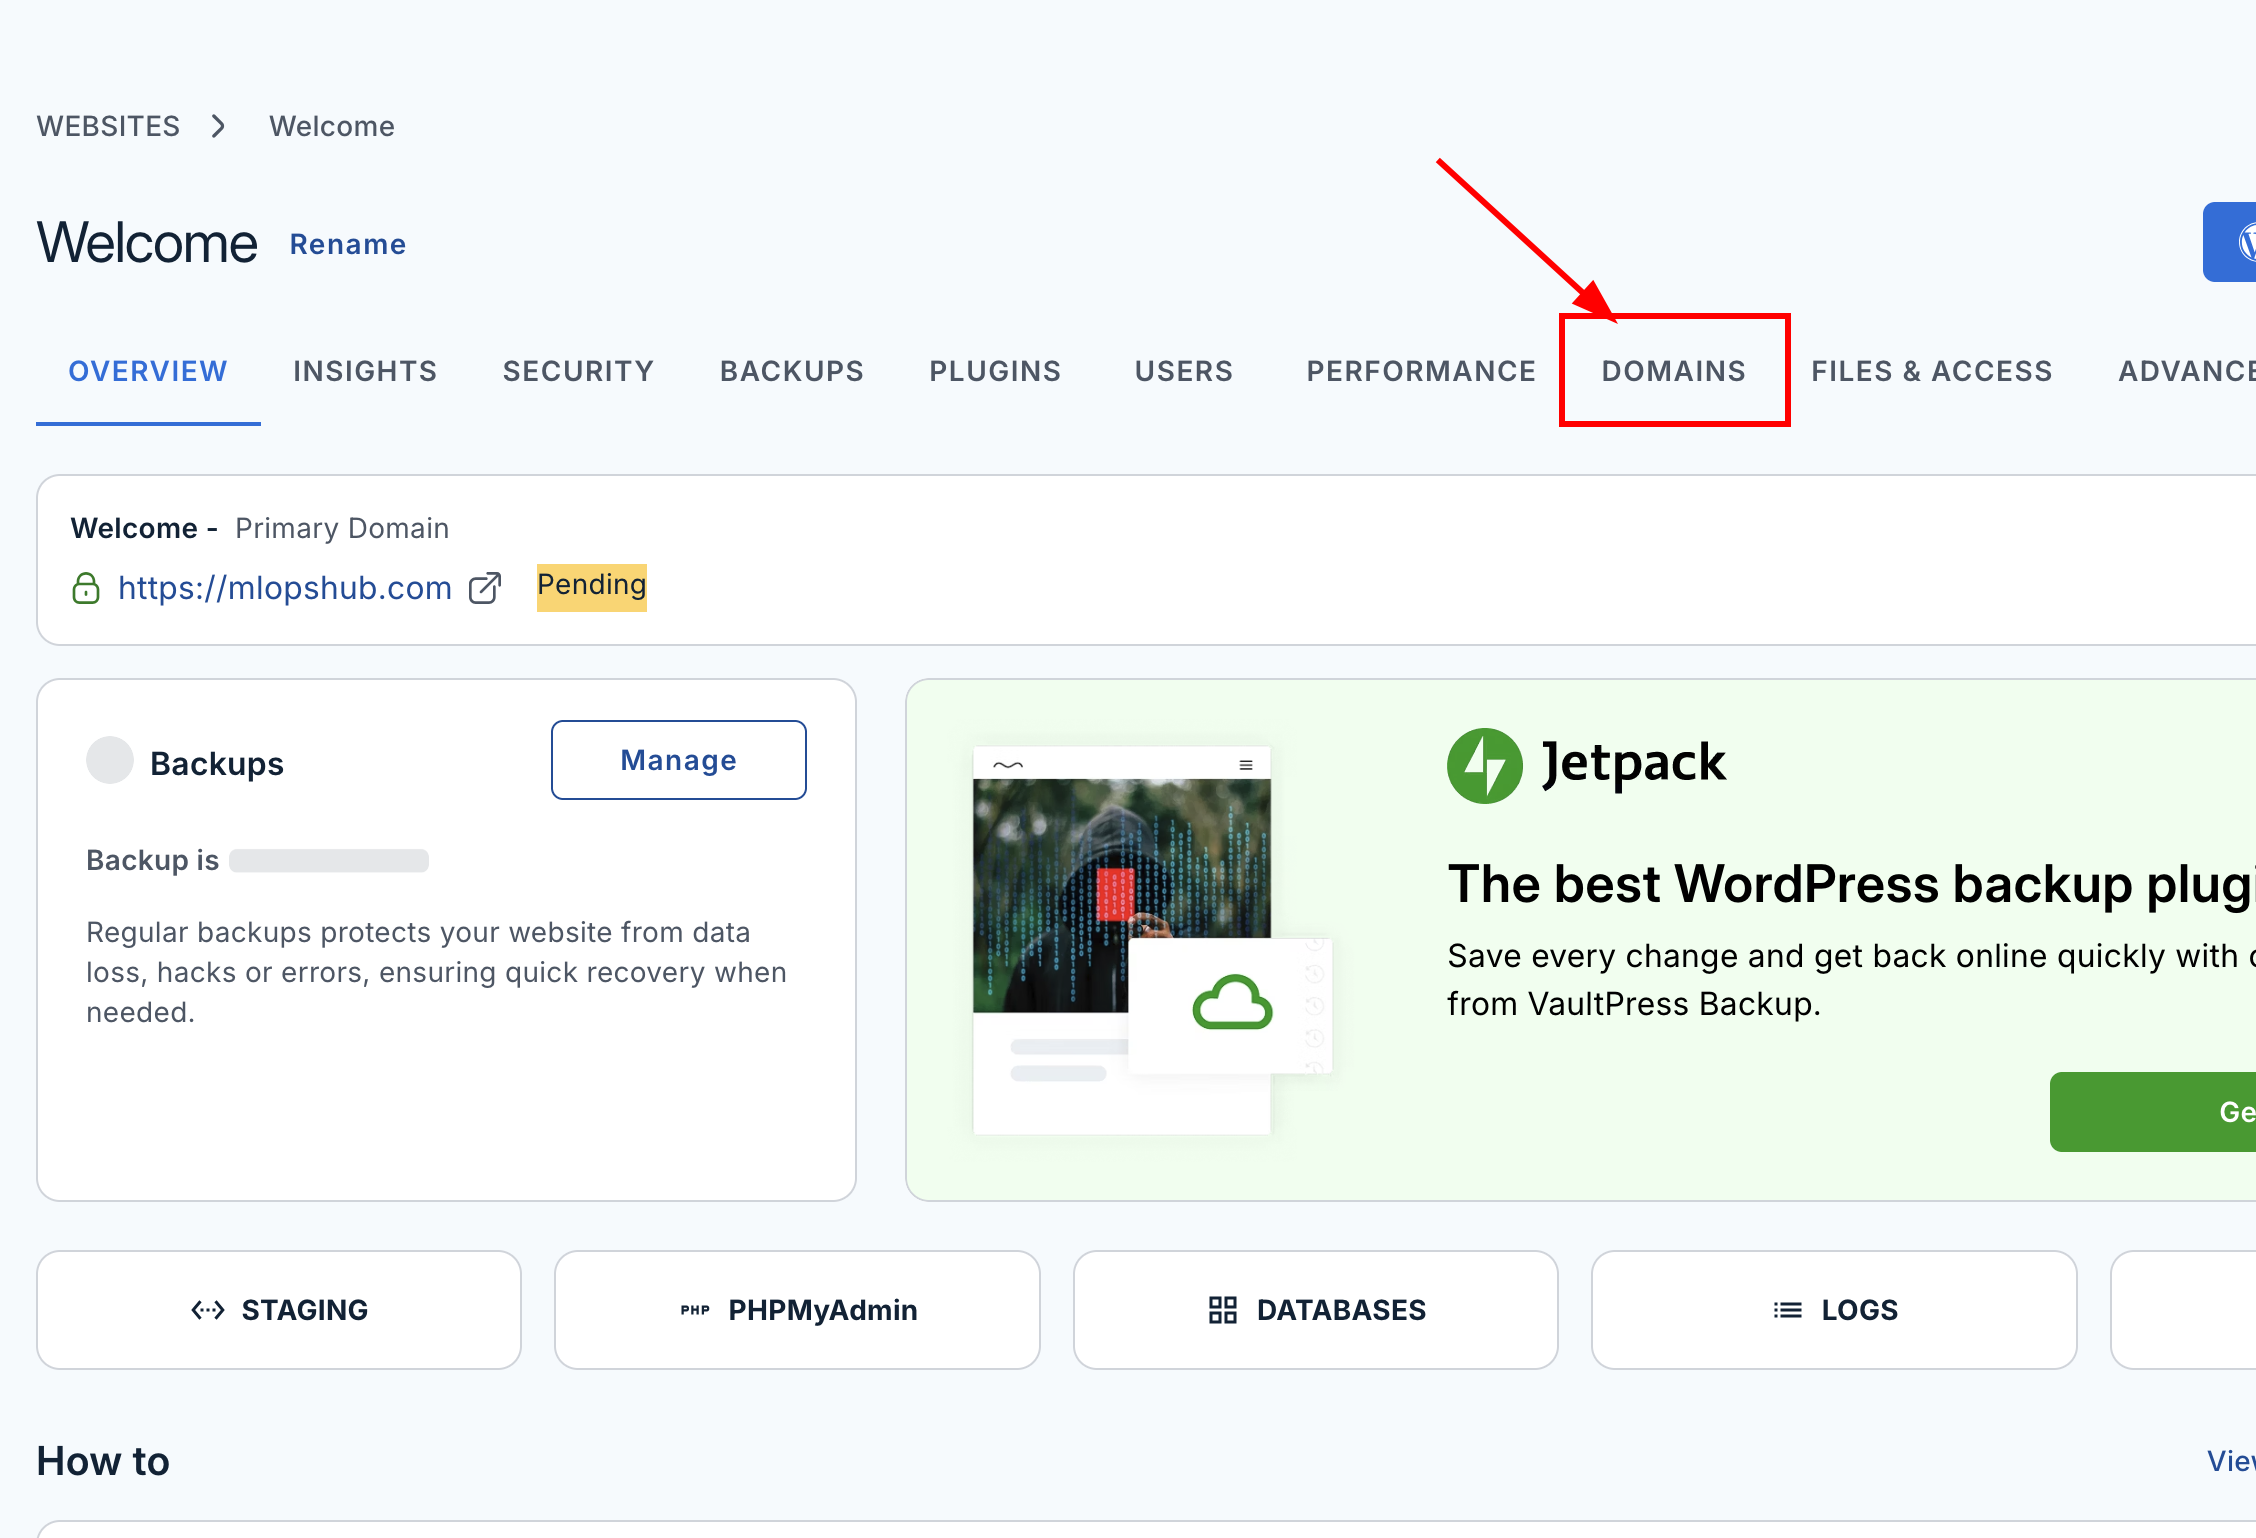
Task: Click the Backups card heading
Action: click(217, 764)
